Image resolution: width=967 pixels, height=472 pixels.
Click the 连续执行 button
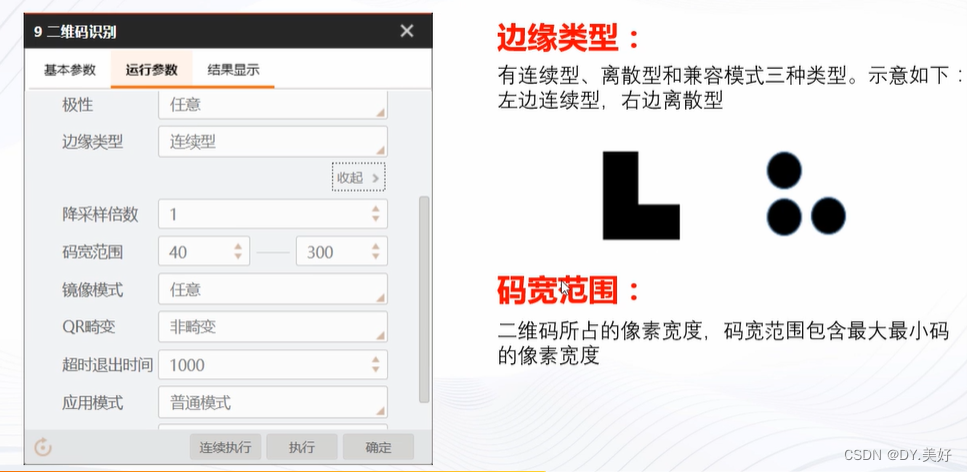225,447
